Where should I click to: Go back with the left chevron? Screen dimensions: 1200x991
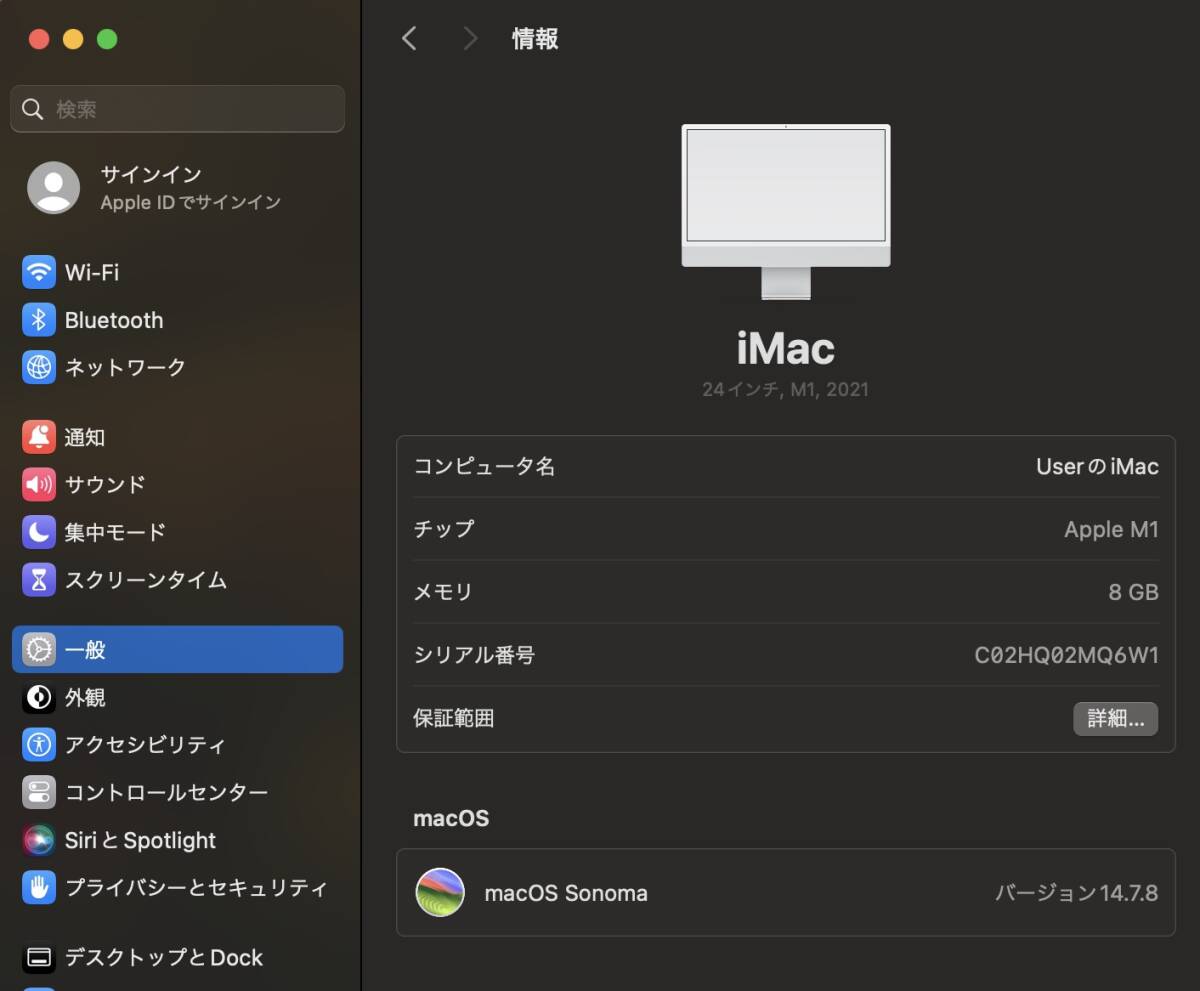tap(408, 39)
